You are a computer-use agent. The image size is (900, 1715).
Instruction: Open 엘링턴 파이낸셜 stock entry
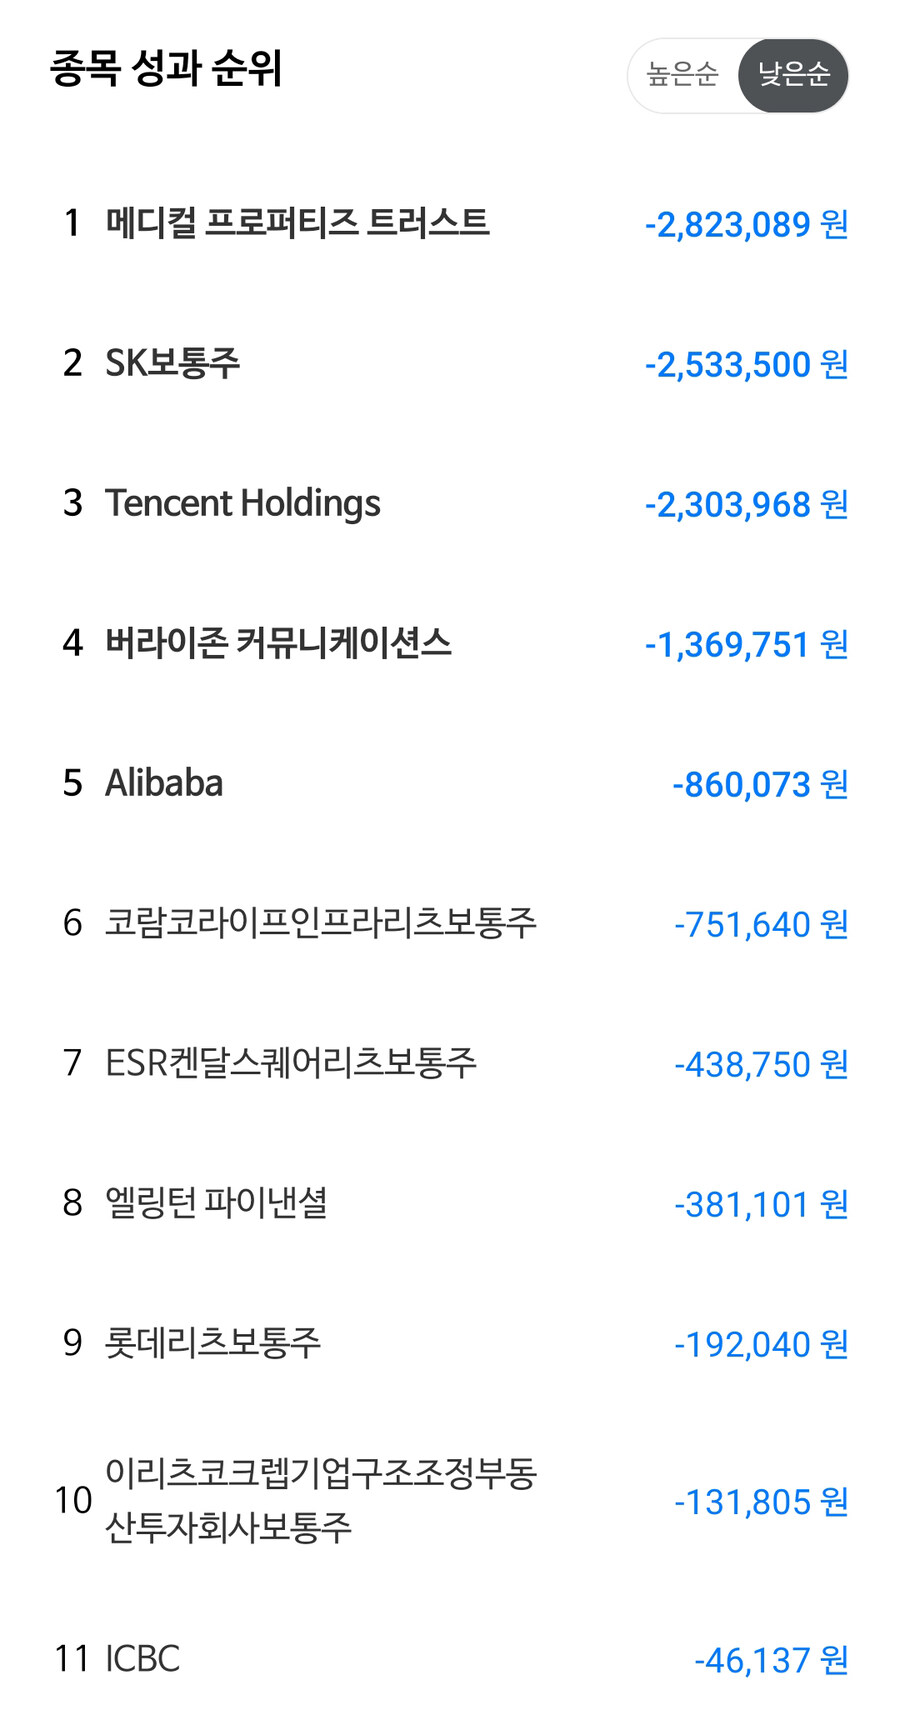coord(216,1203)
